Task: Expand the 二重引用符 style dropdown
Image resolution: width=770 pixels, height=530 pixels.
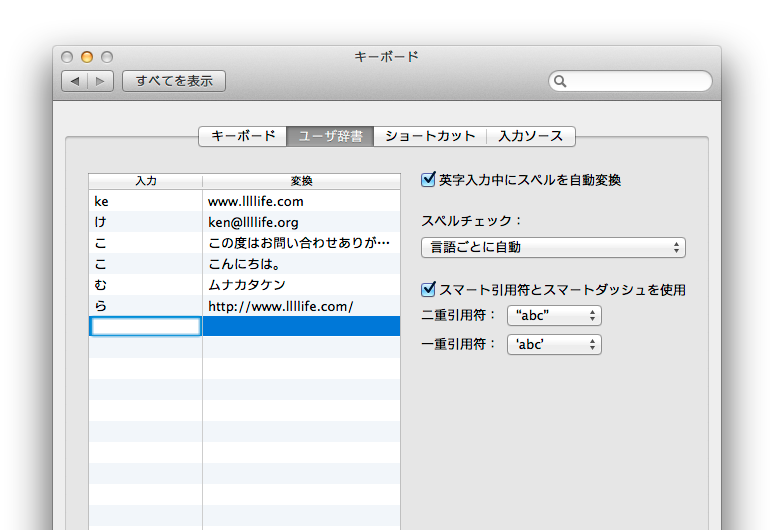Action: (x=554, y=316)
